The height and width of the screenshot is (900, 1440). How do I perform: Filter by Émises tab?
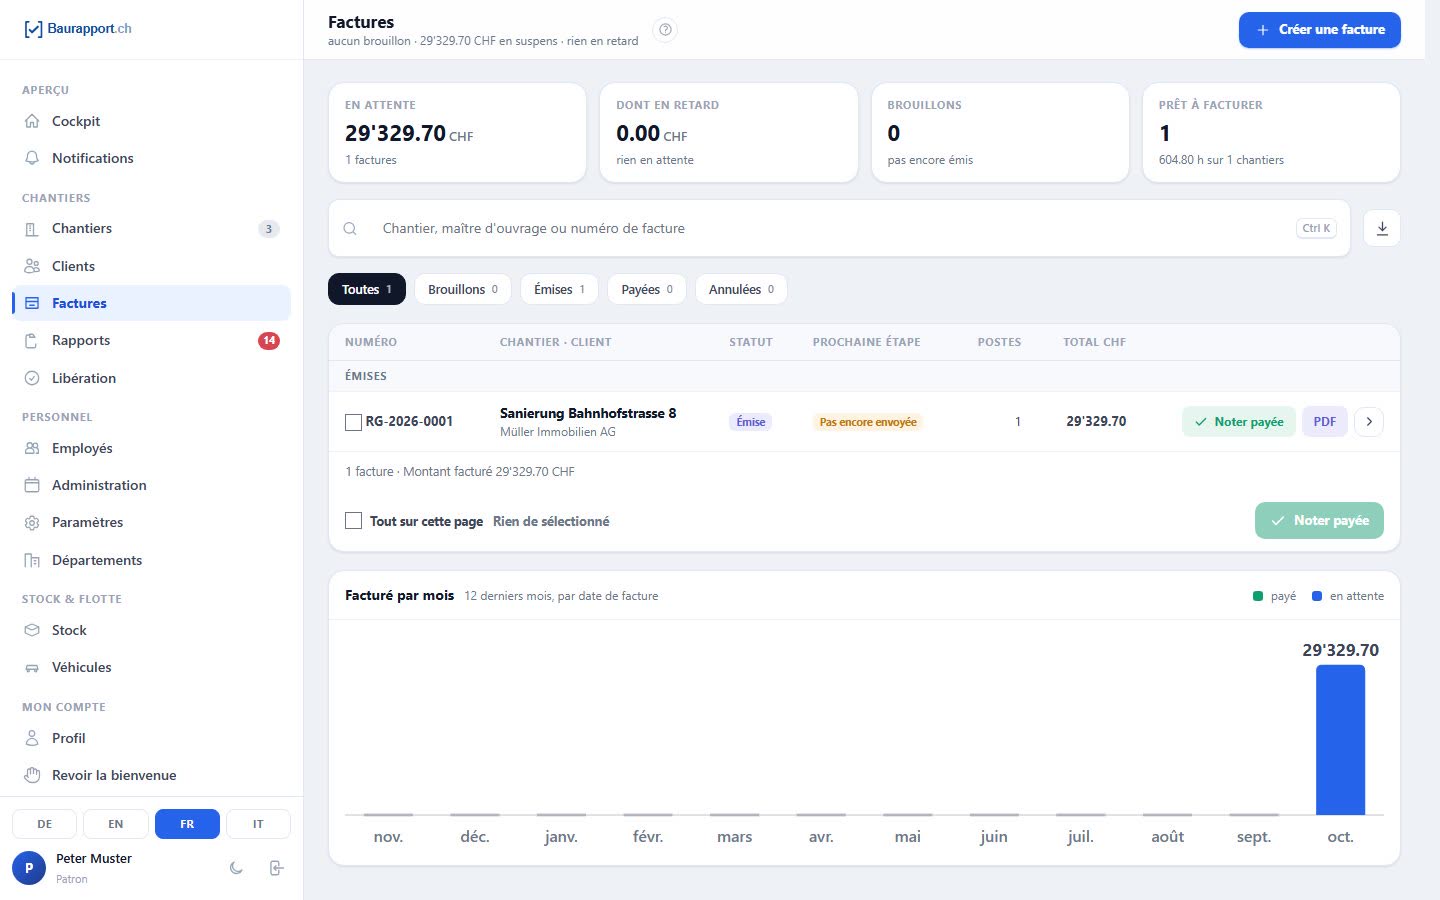coord(559,289)
